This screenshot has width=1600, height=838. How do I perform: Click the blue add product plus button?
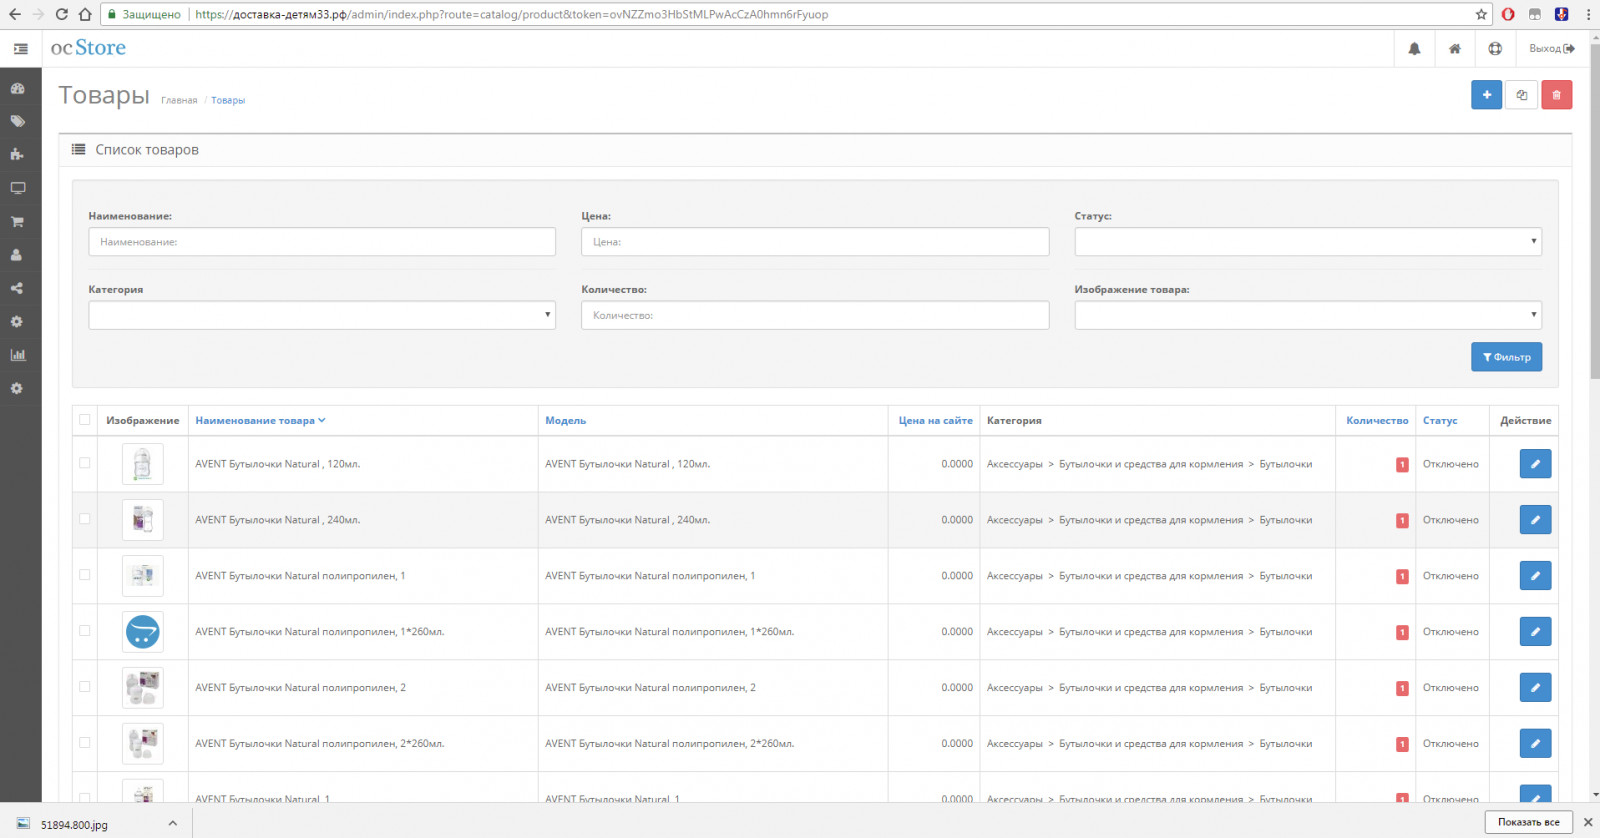coord(1487,95)
